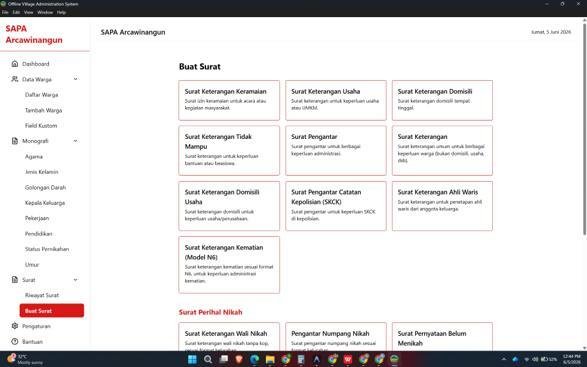Open the Dashboard home icon
Viewport: 587px width, 367px height.
point(15,64)
